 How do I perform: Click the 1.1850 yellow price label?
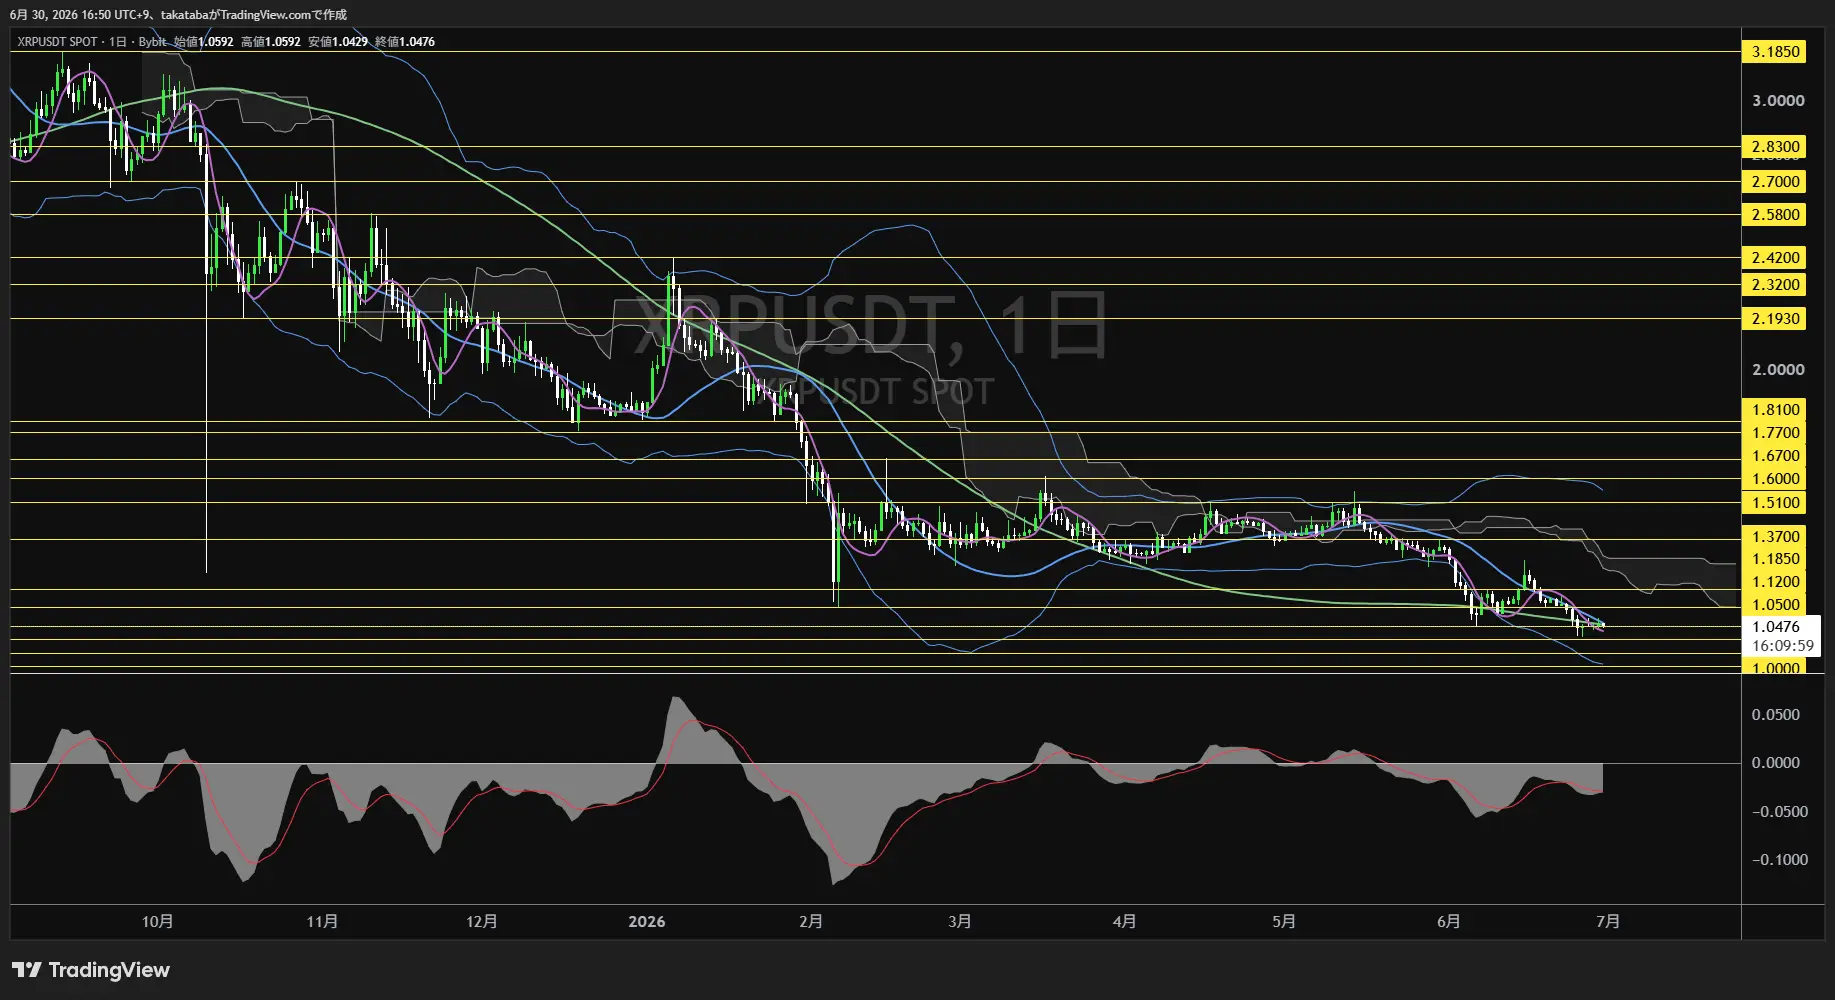(x=1775, y=559)
